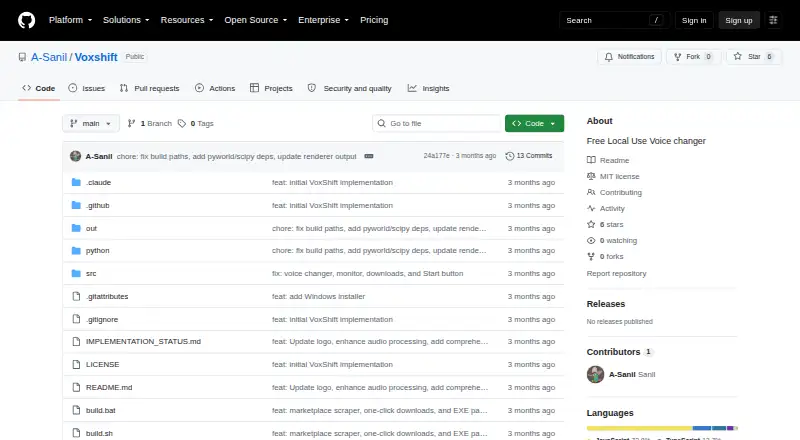Image resolution: width=800 pixels, height=440 pixels.
Task: View the 13 Commits history
Action: pyautogui.click(x=529, y=156)
